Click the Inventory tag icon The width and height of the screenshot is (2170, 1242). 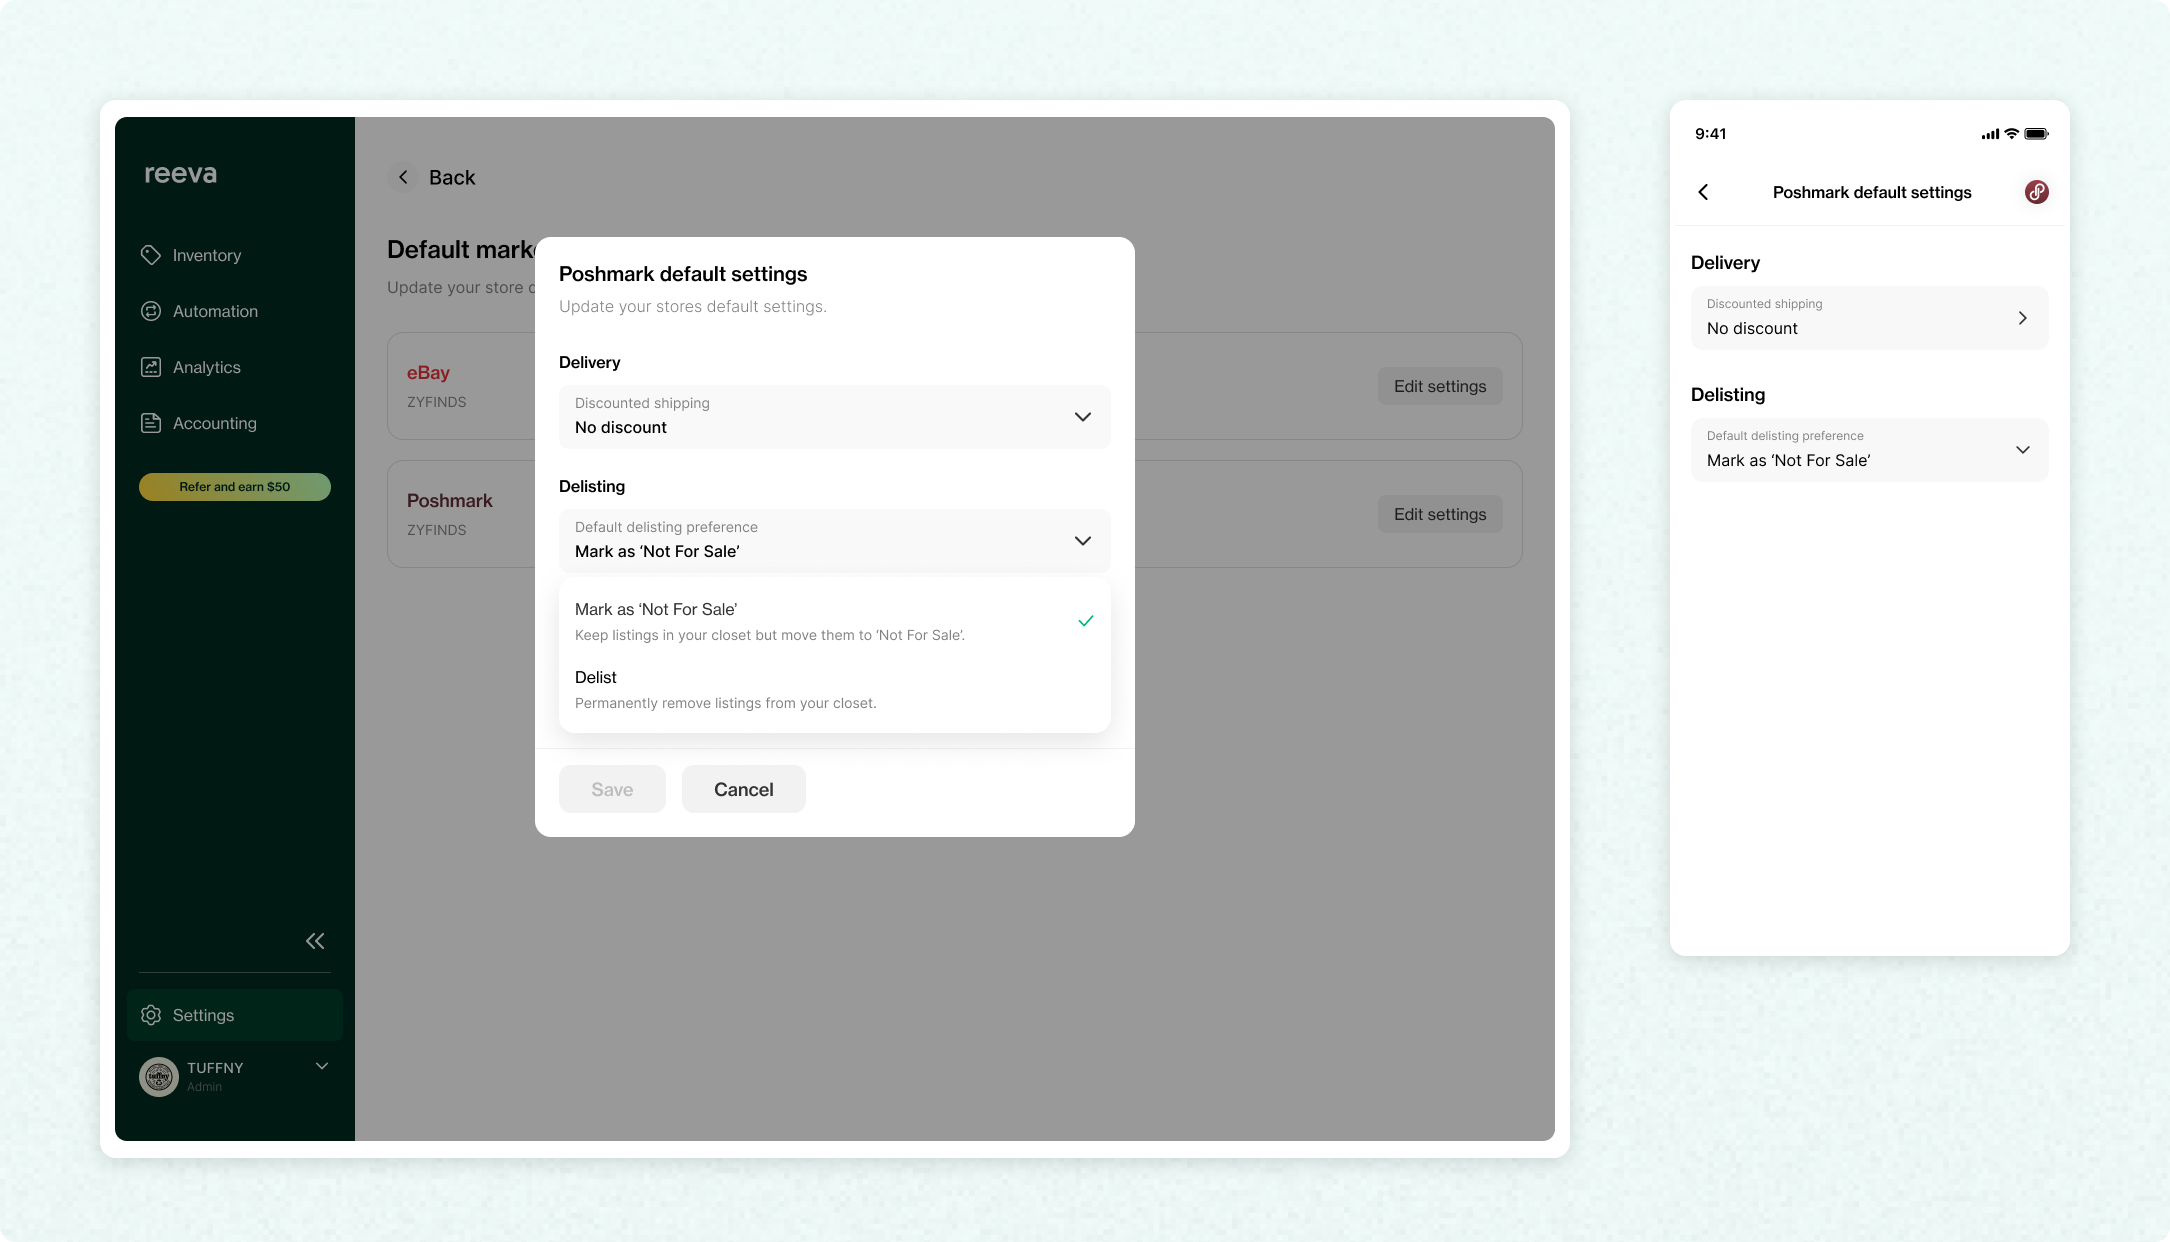[x=151, y=255]
